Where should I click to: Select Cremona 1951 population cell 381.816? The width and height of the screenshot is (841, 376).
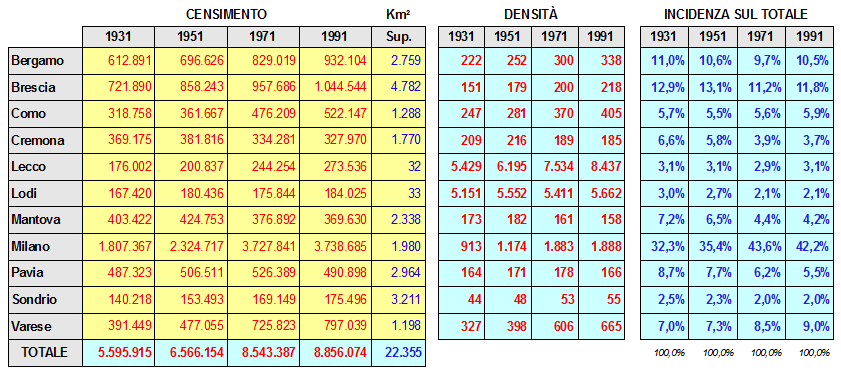pos(191,141)
